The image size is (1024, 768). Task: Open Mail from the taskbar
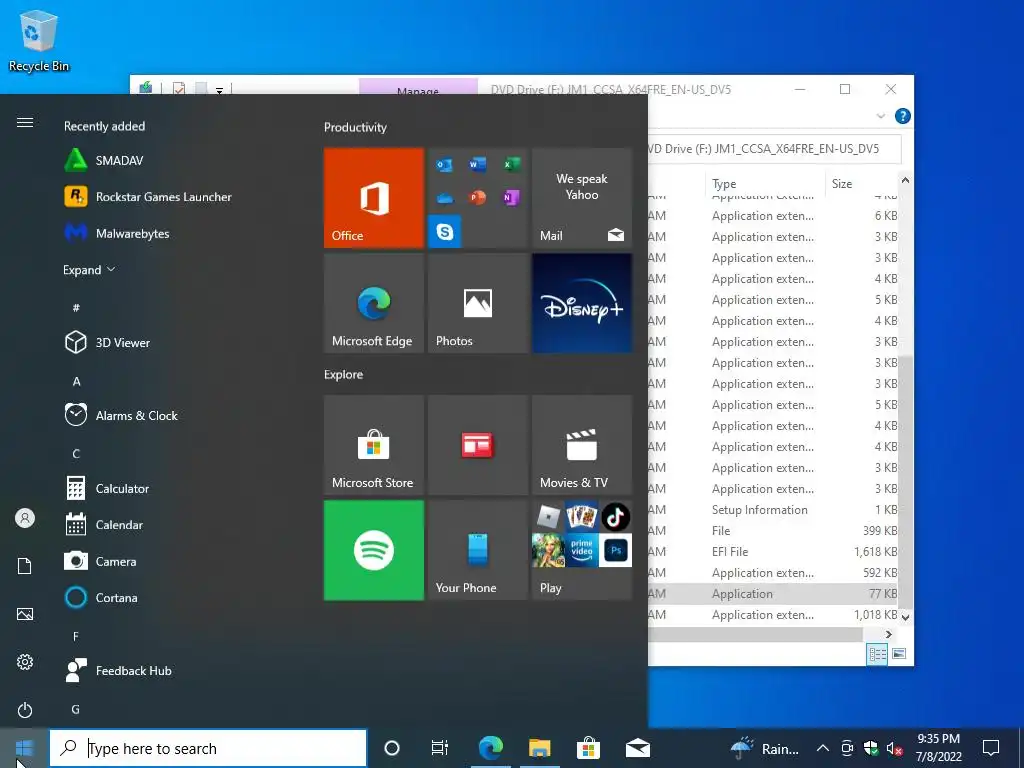pyautogui.click(x=637, y=748)
